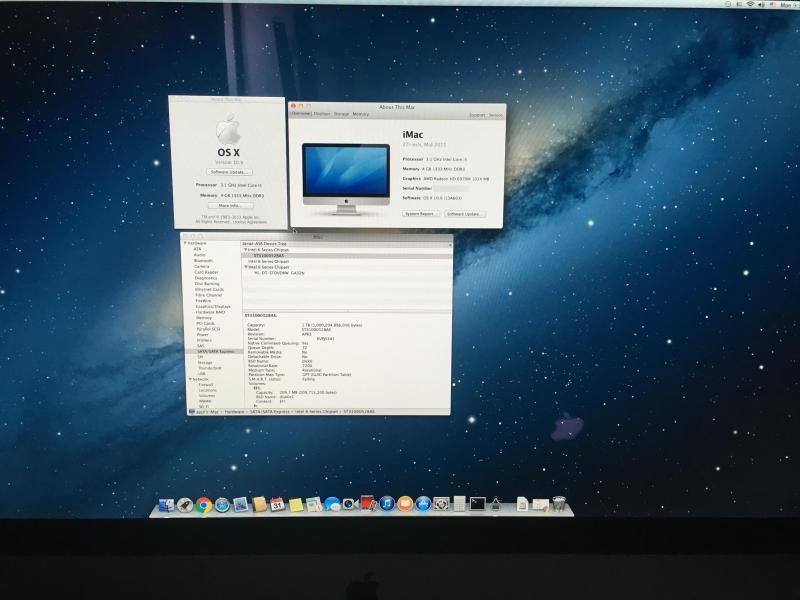Open the Trash in the dock
The height and width of the screenshot is (600, 800).
tap(558, 504)
